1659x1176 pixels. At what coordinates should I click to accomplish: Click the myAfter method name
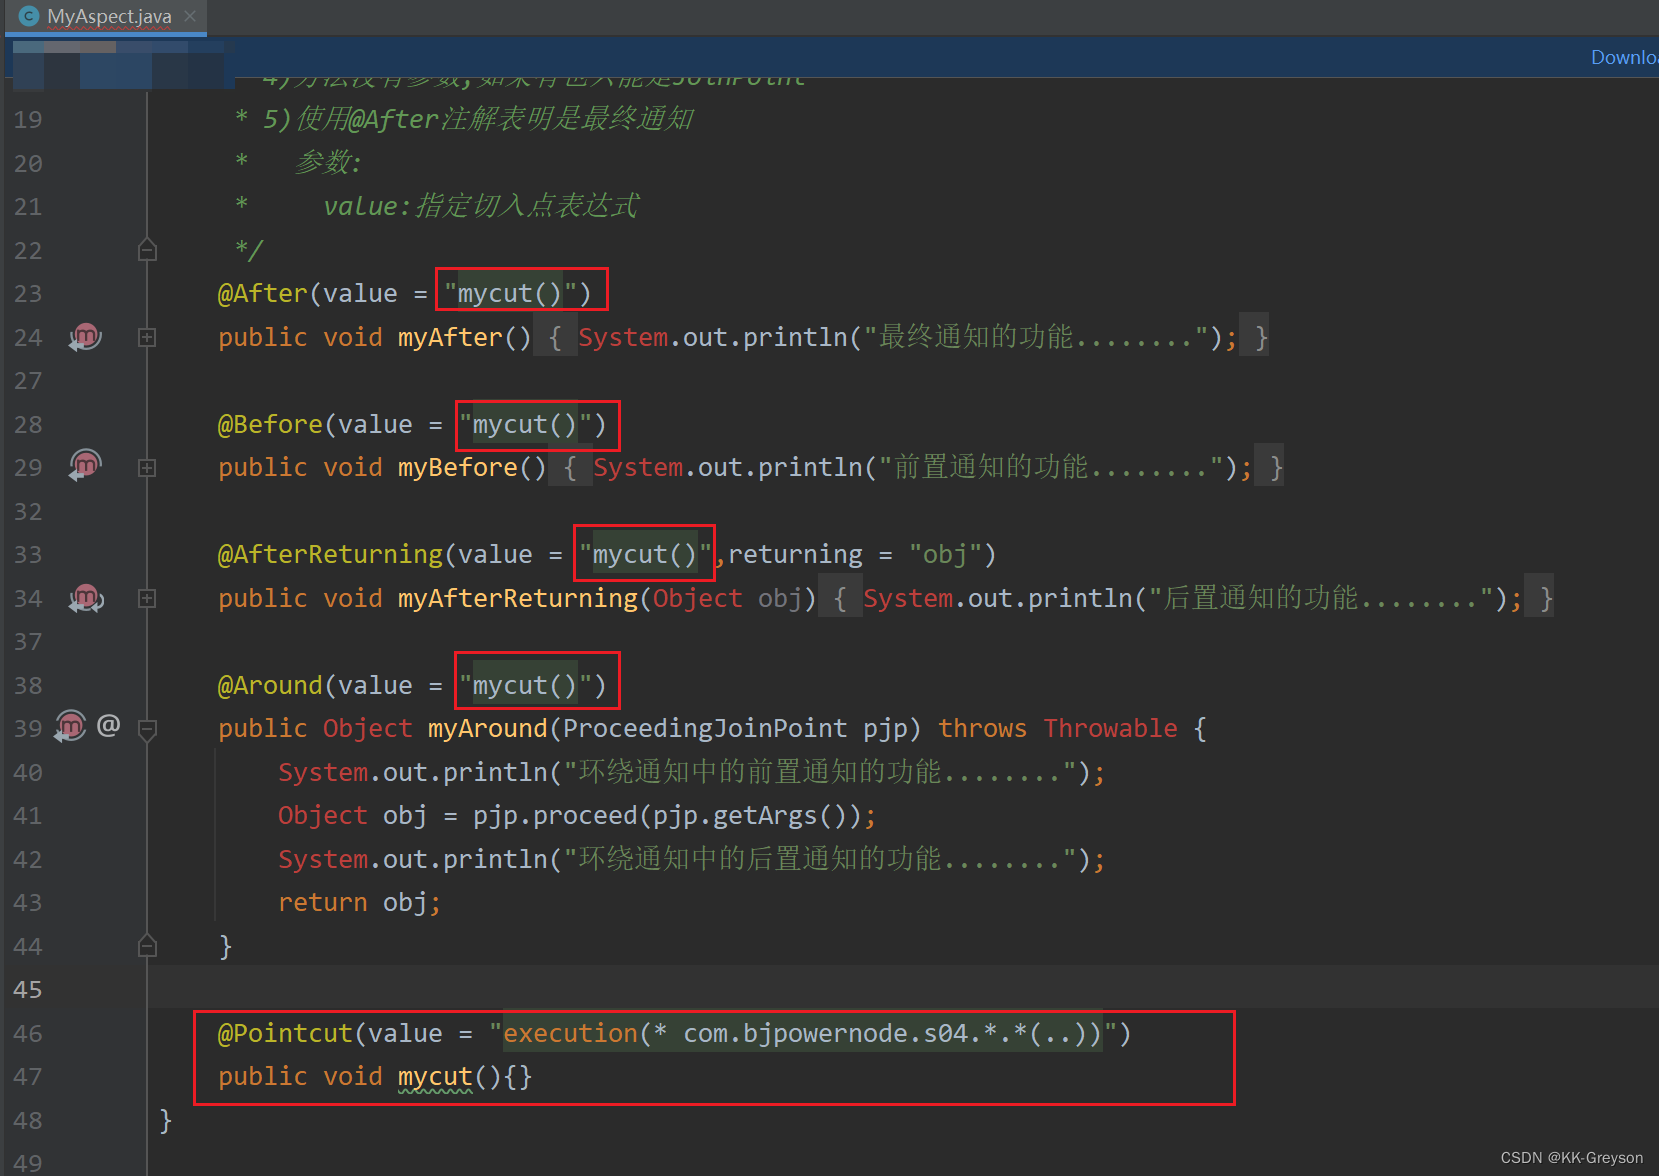450,338
